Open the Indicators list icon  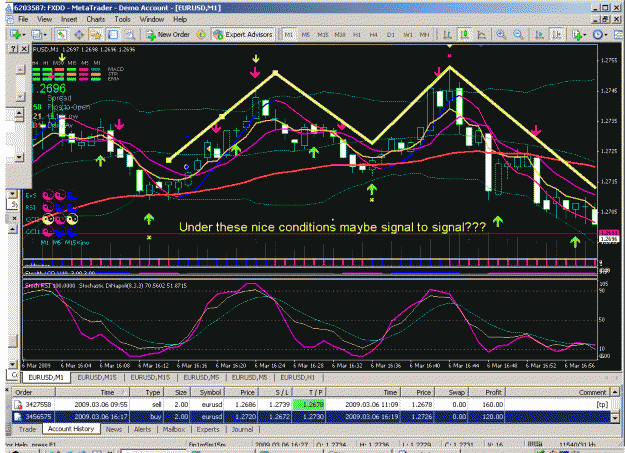(577, 35)
